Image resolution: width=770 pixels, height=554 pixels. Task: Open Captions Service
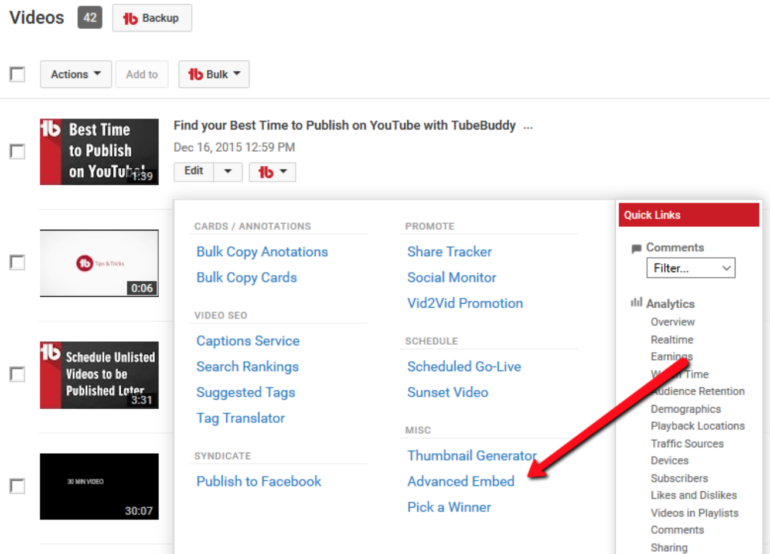(248, 341)
